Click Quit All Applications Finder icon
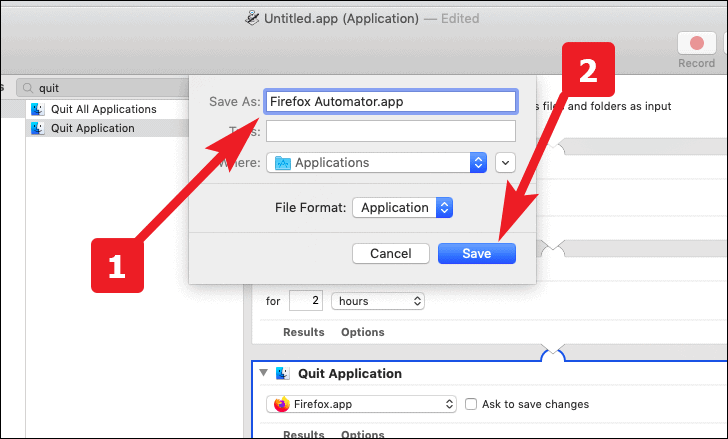 (x=37, y=109)
